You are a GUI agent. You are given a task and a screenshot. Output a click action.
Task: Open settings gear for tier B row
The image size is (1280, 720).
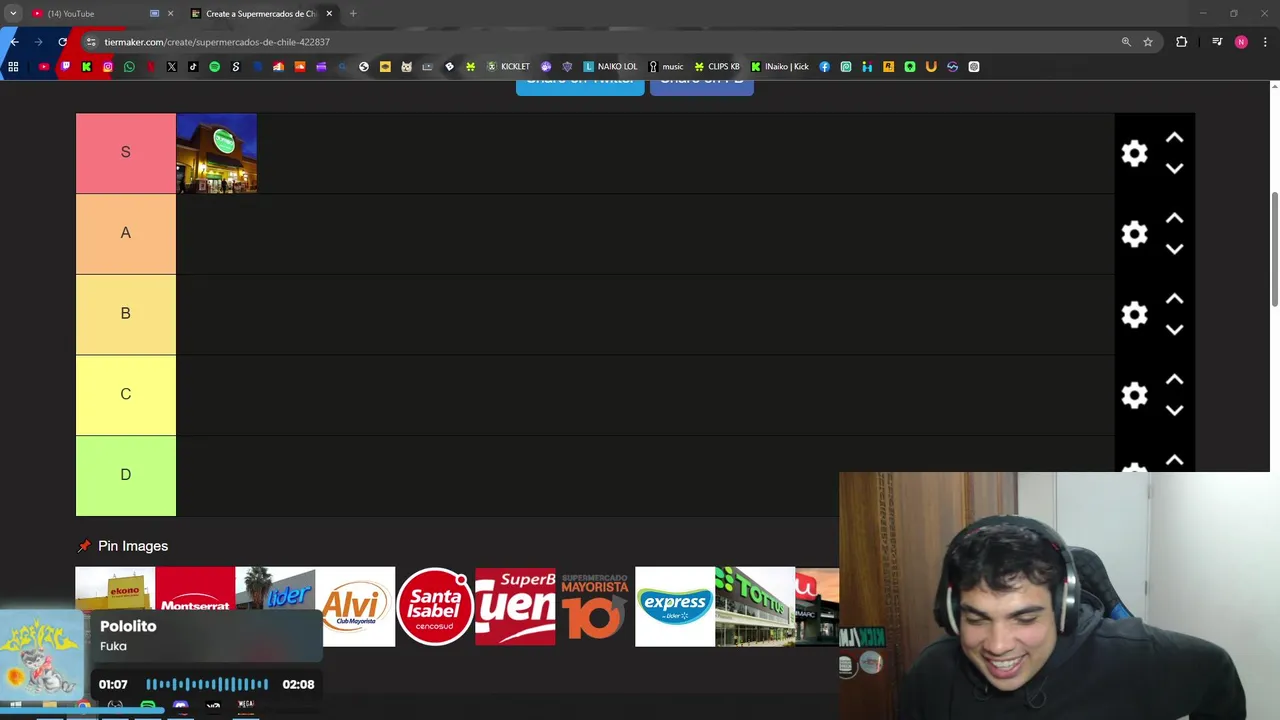click(1134, 315)
